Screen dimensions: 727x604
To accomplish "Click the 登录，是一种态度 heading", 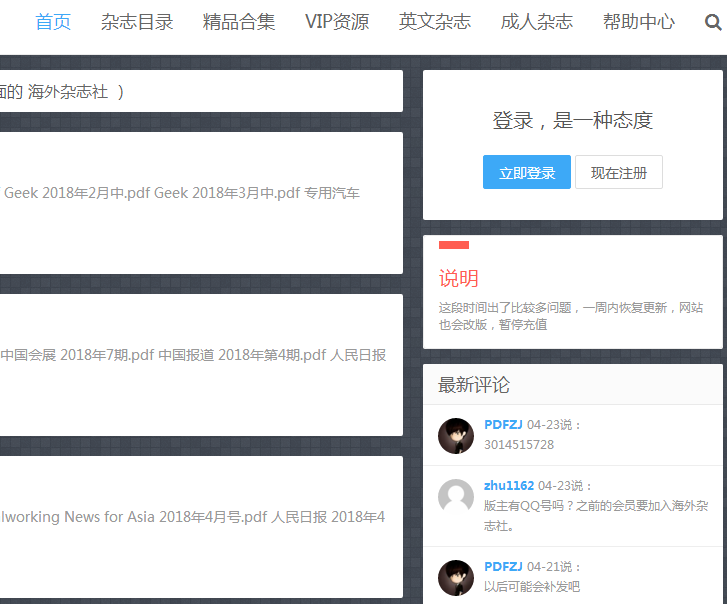I will (x=573, y=121).
